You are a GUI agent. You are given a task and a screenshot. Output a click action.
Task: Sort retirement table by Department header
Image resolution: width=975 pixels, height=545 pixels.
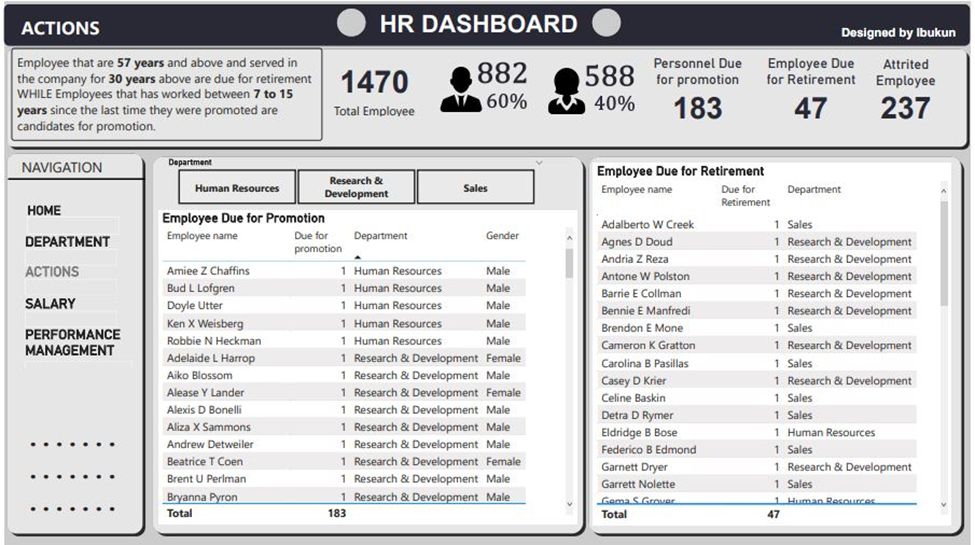(x=814, y=189)
